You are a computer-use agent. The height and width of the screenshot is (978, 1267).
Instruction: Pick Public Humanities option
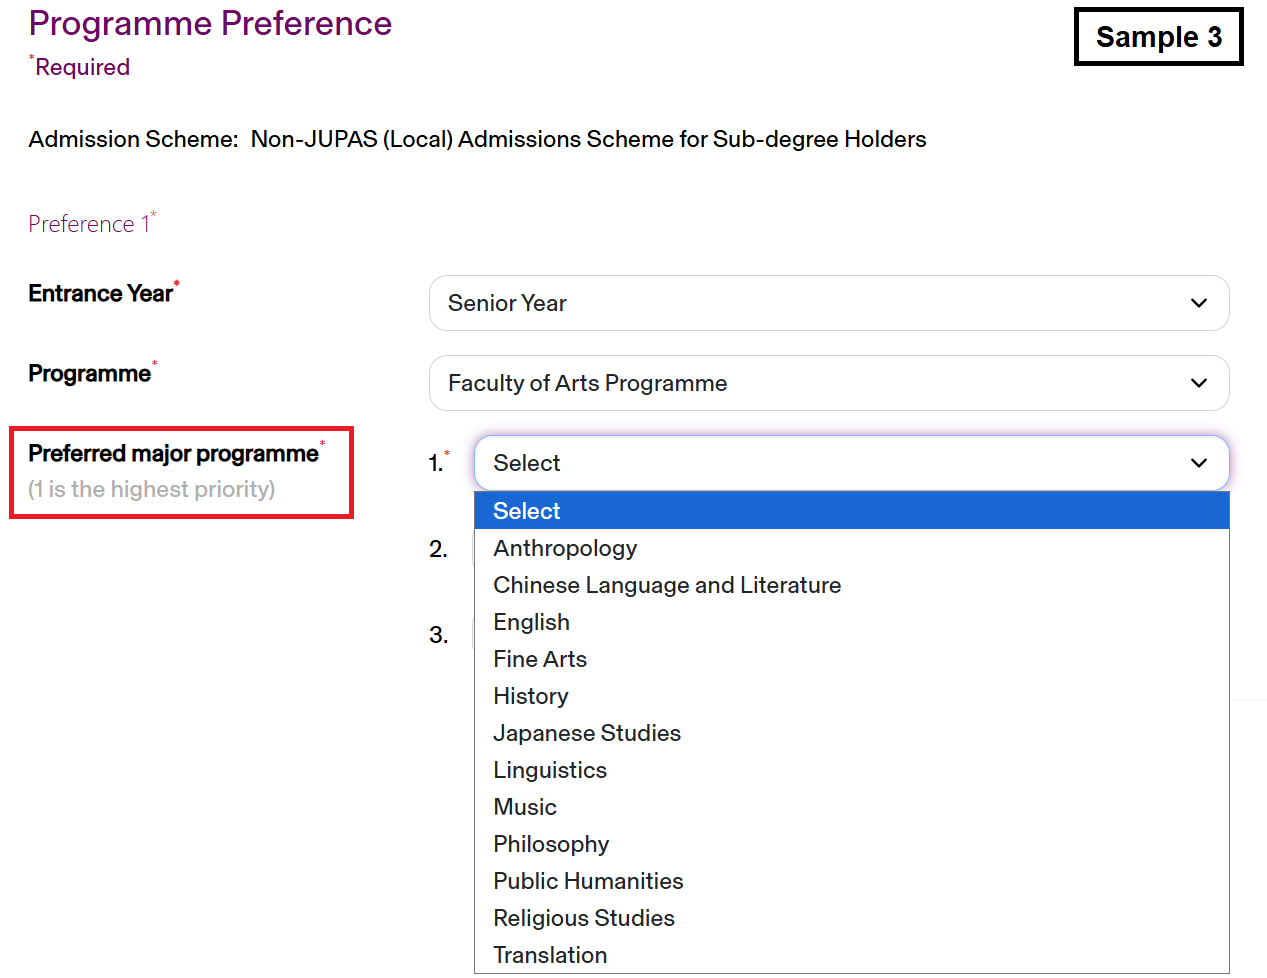pyautogui.click(x=588, y=881)
